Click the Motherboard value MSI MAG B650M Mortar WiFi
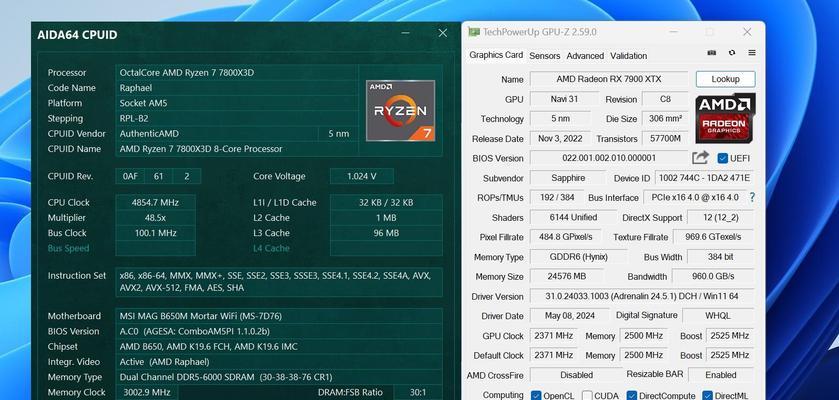The width and height of the screenshot is (839, 400). tap(279, 316)
